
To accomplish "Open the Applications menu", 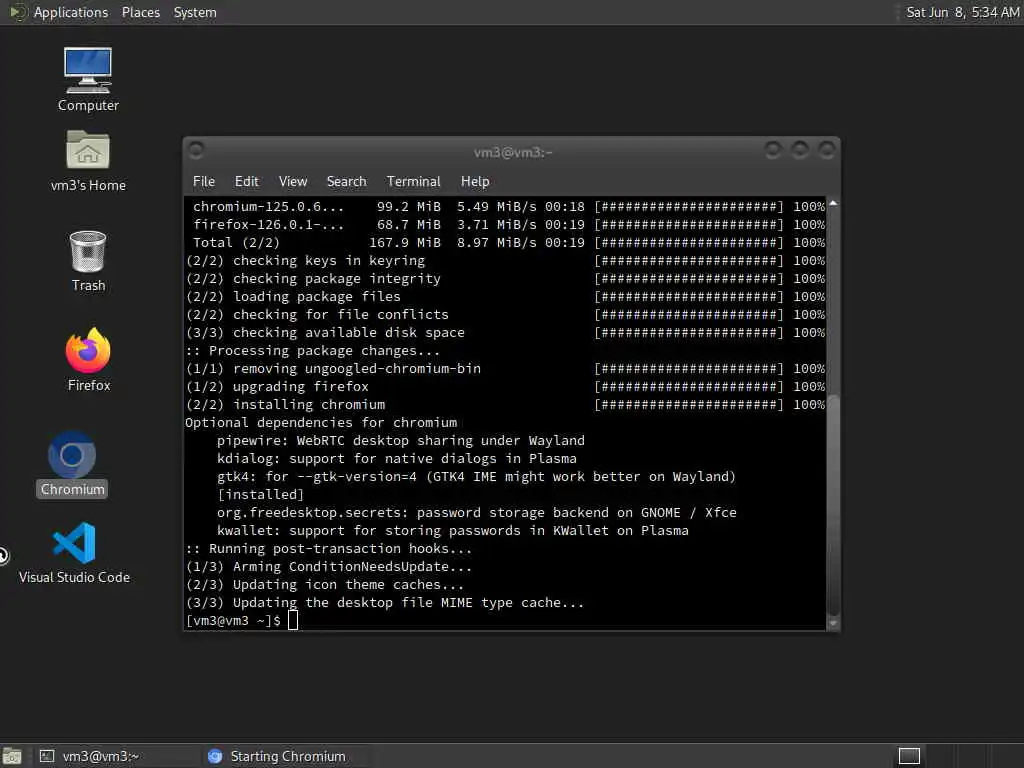I will point(71,12).
